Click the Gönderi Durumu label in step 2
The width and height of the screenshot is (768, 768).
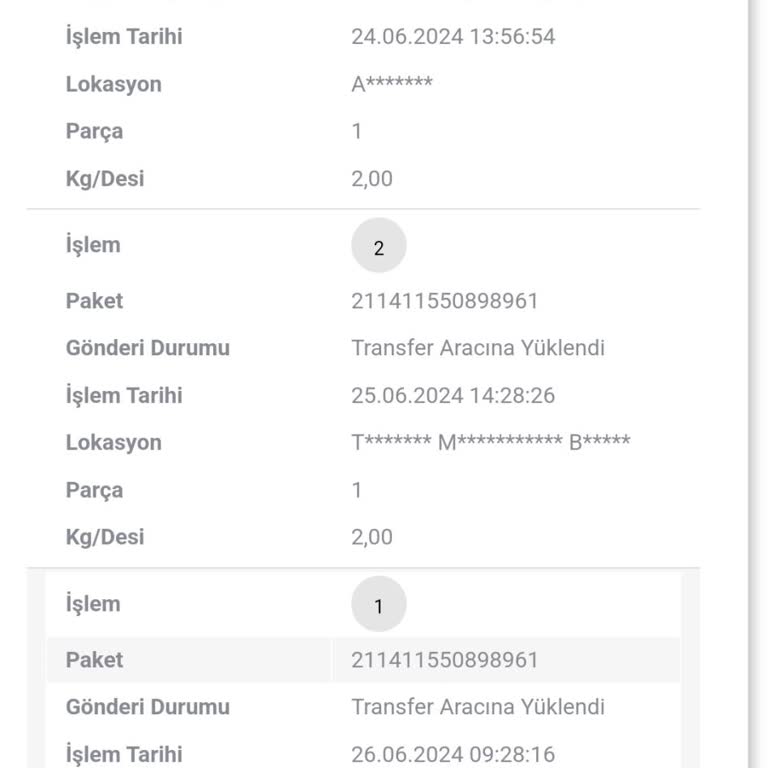(147, 348)
